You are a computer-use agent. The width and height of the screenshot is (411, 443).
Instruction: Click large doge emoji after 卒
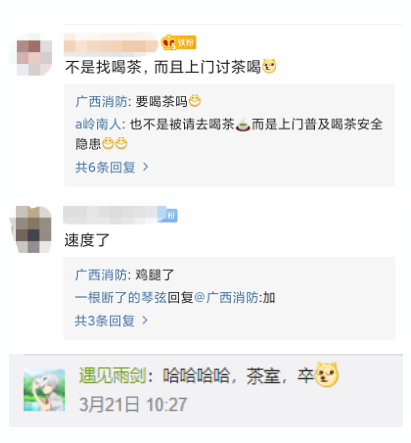click(x=327, y=375)
